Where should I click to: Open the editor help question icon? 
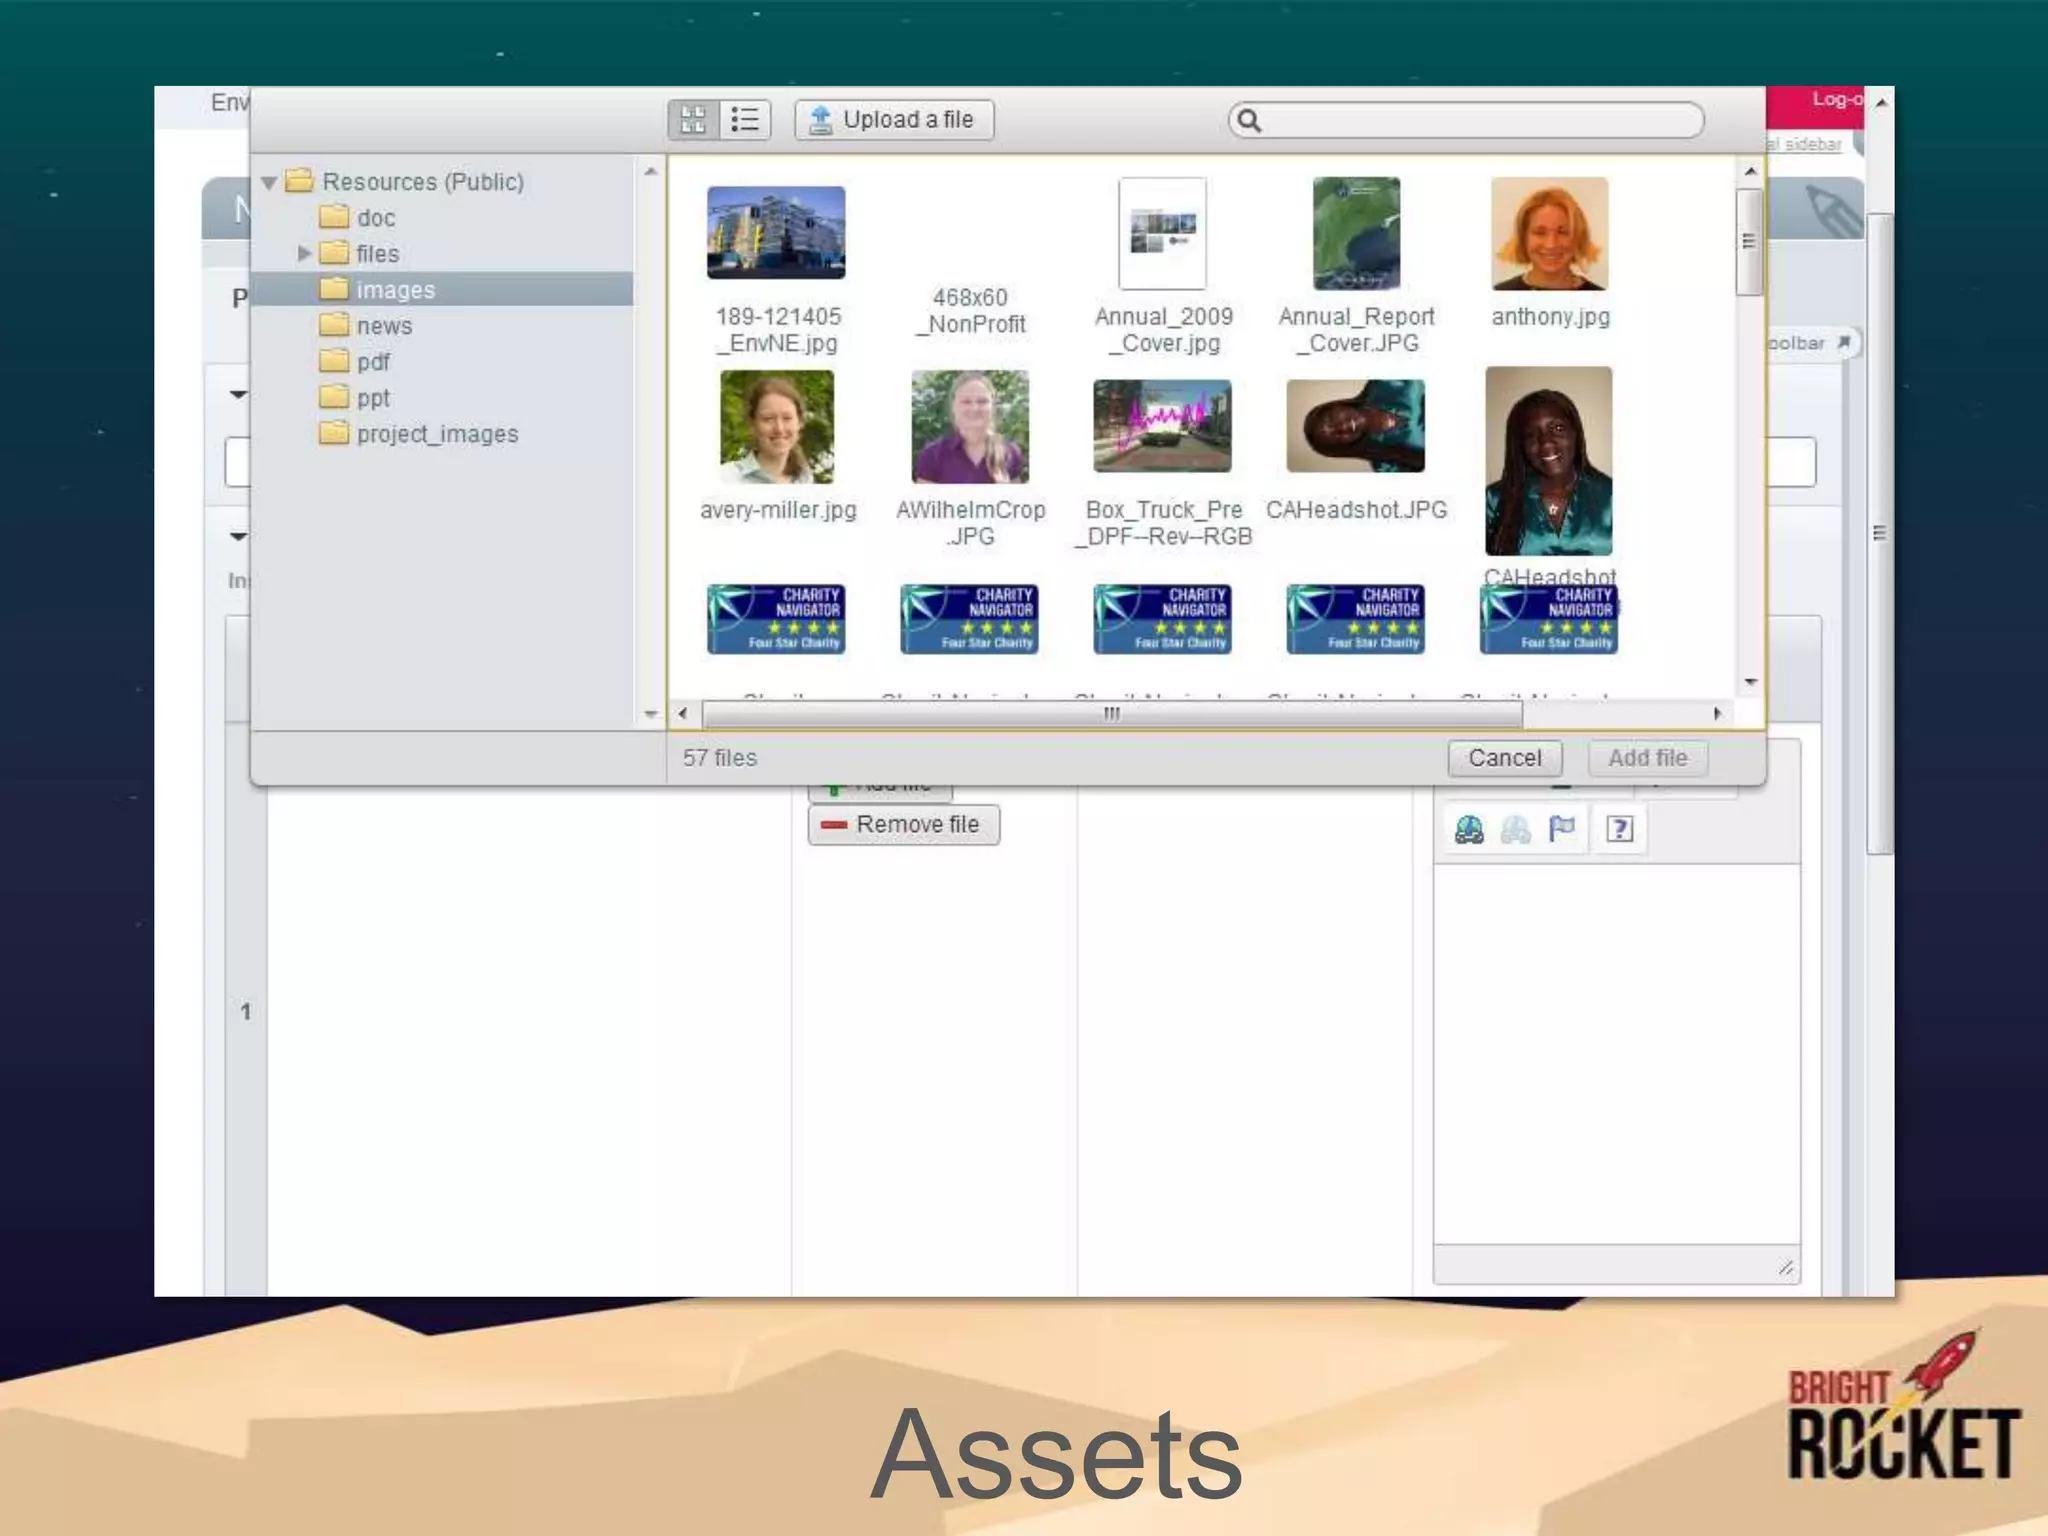(1620, 829)
